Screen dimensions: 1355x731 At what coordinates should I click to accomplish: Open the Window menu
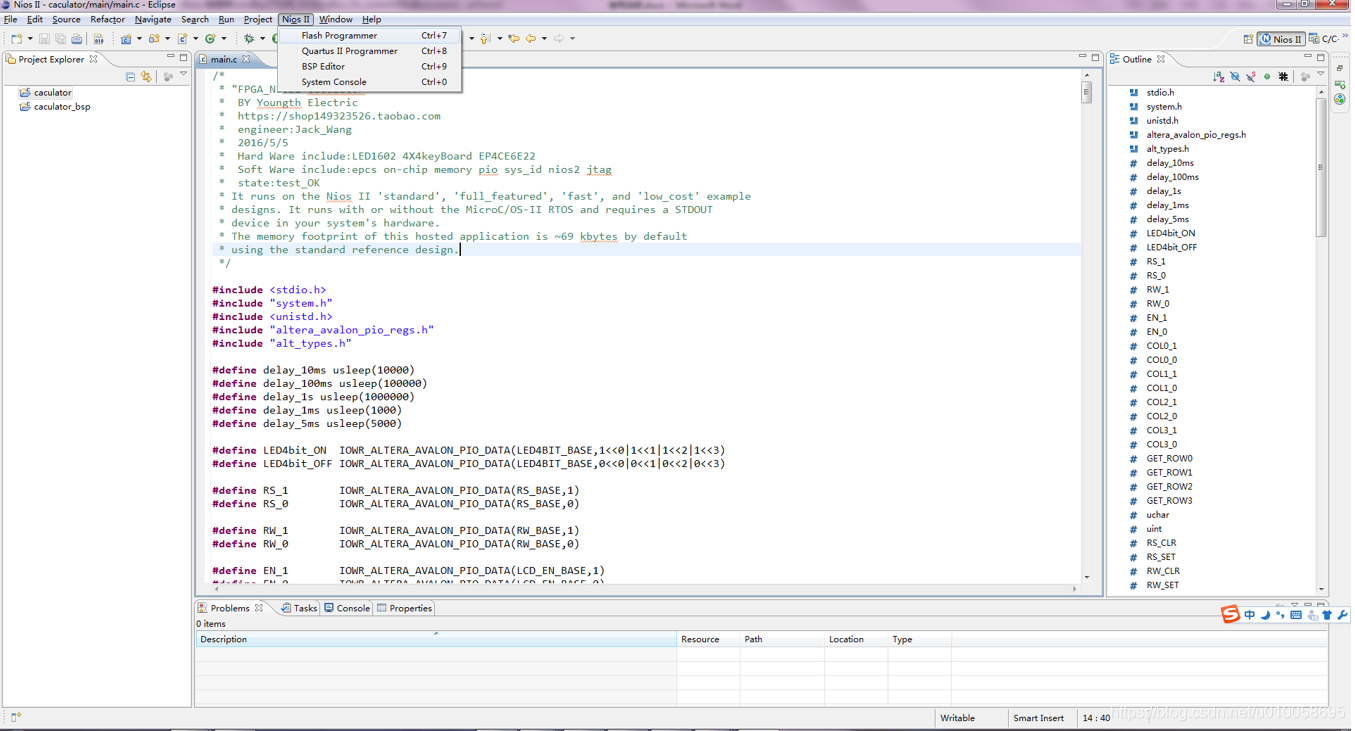click(335, 19)
